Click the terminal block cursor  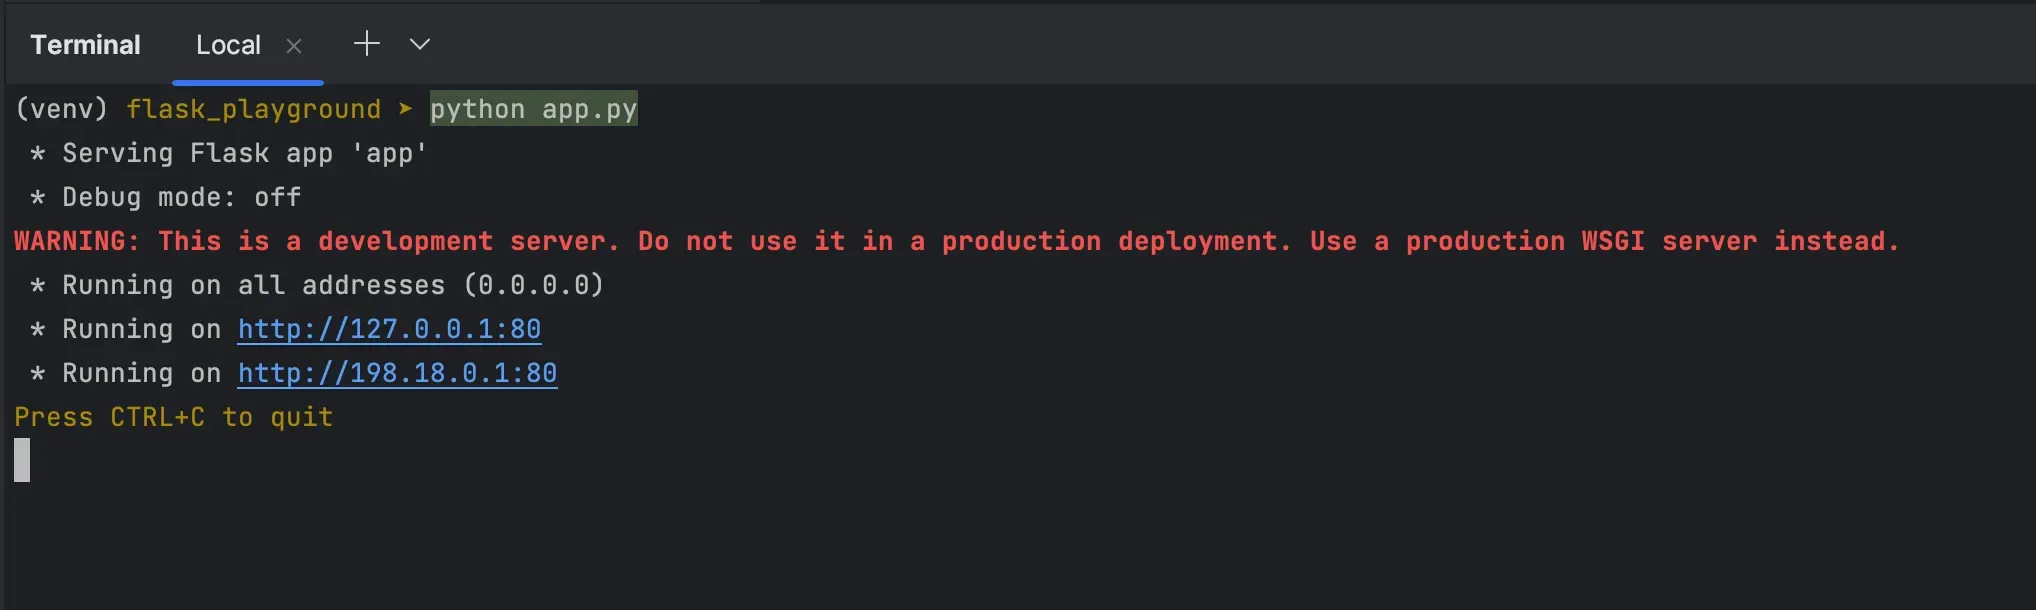point(22,460)
